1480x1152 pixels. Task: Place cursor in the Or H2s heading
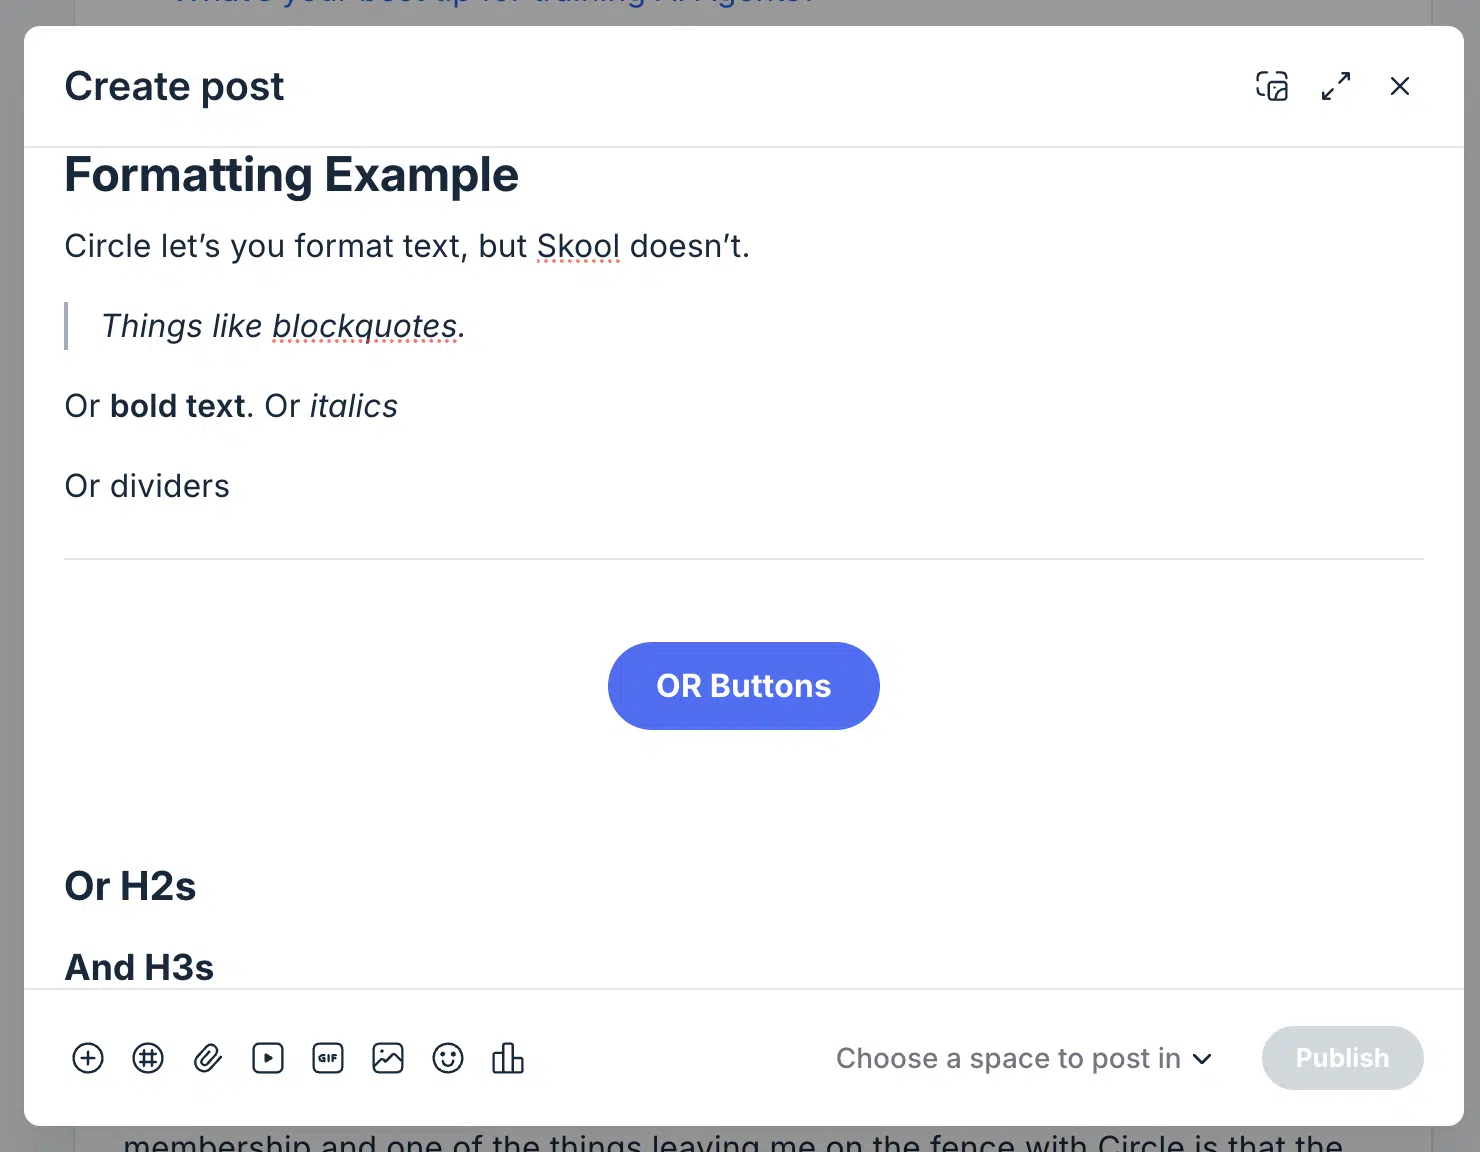click(x=130, y=886)
